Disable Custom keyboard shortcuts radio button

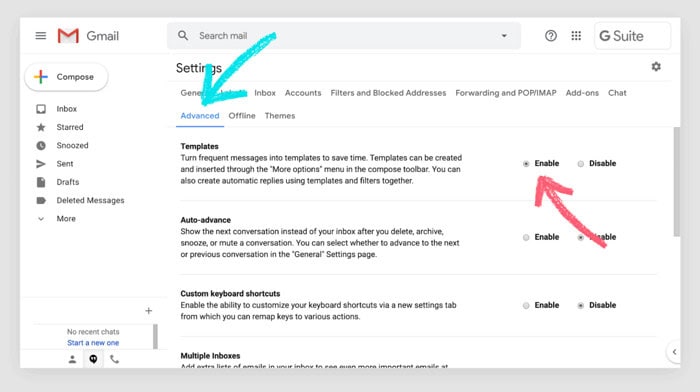580,306
